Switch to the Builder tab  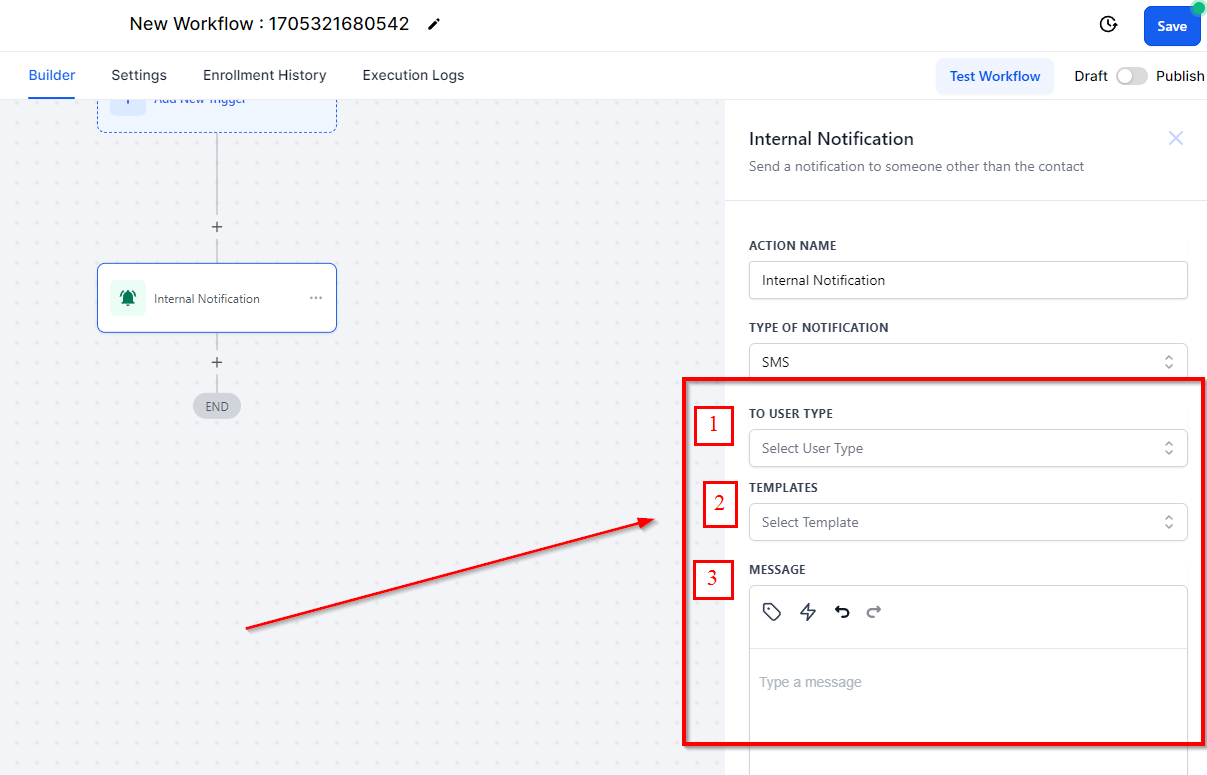point(52,75)
